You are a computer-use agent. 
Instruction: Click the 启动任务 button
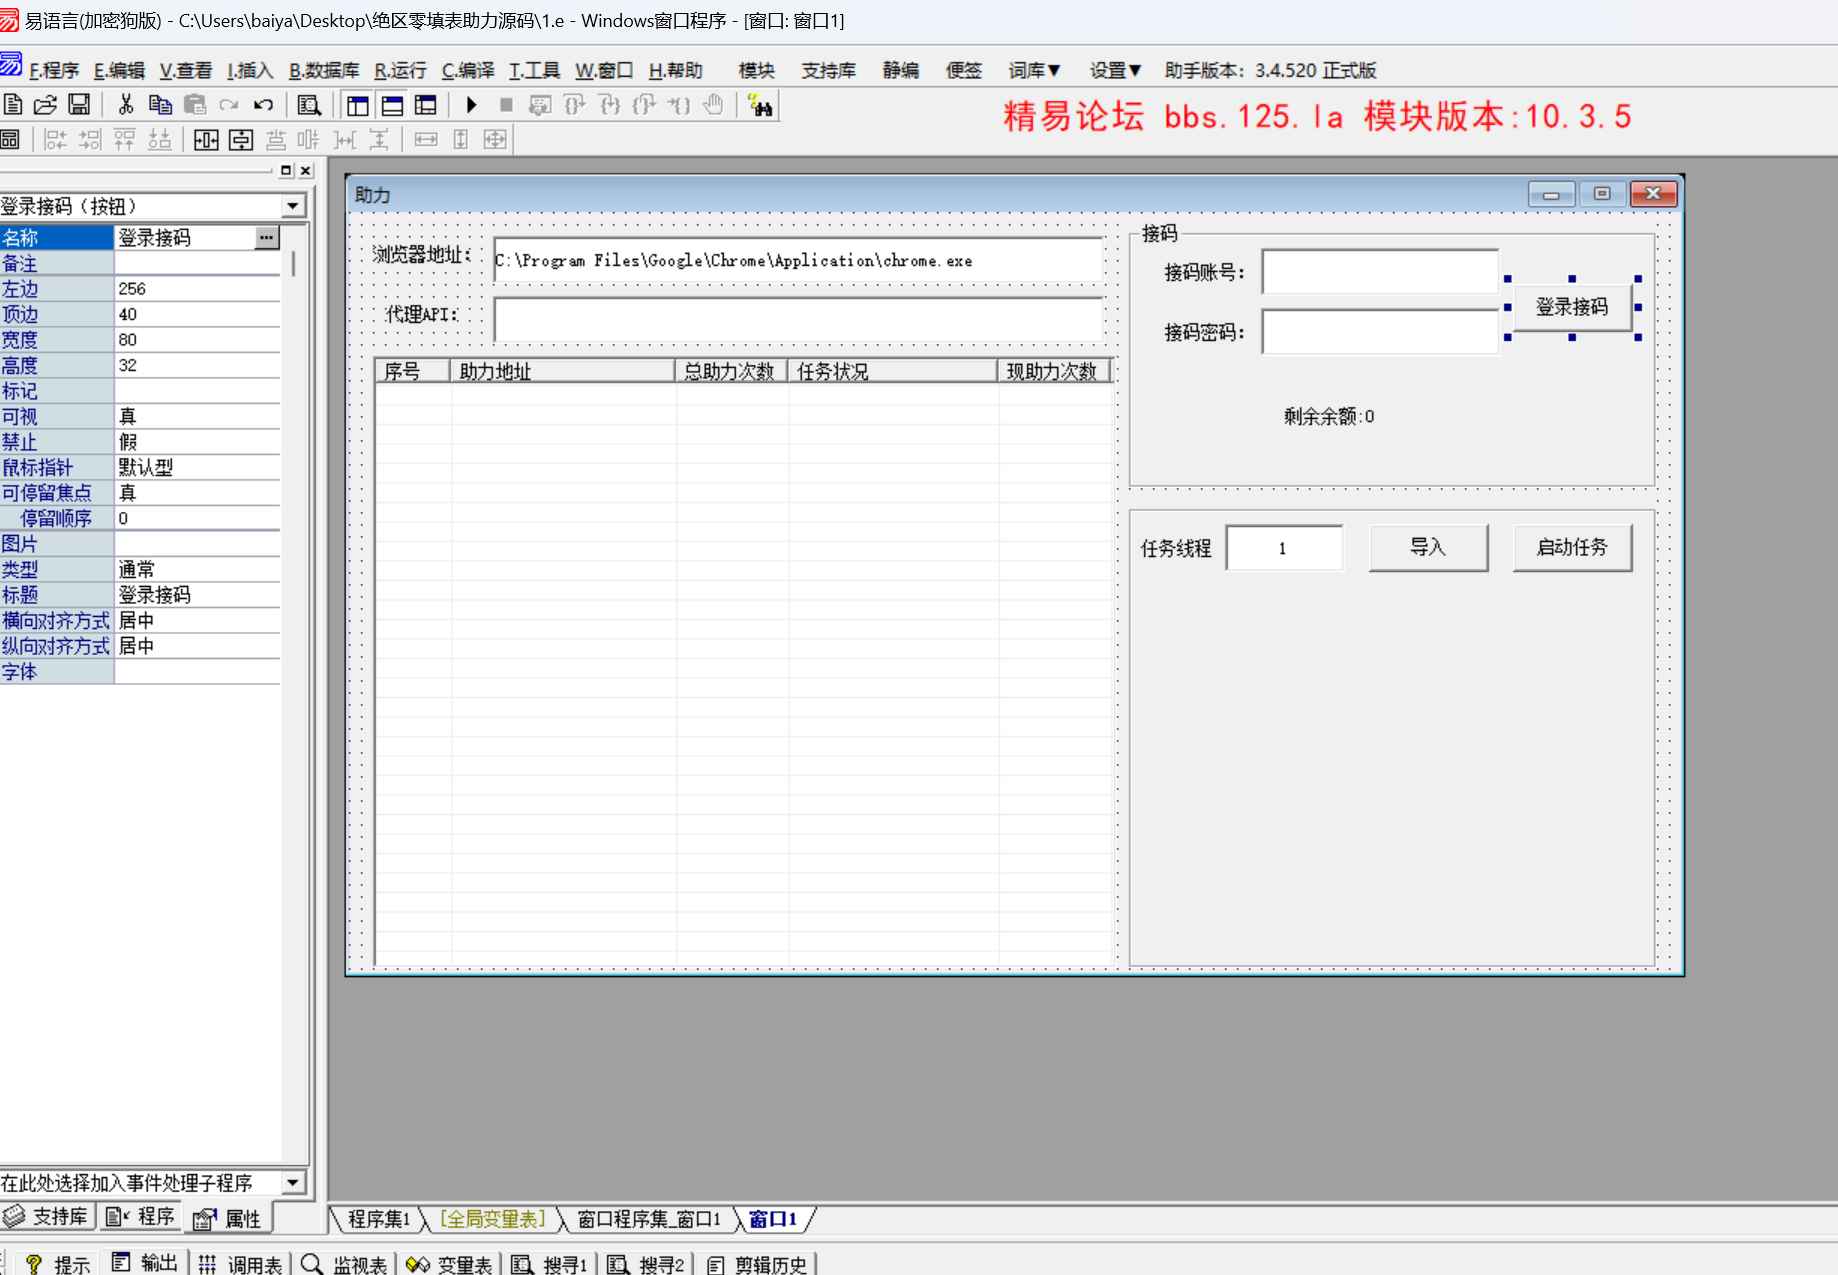1572,548
